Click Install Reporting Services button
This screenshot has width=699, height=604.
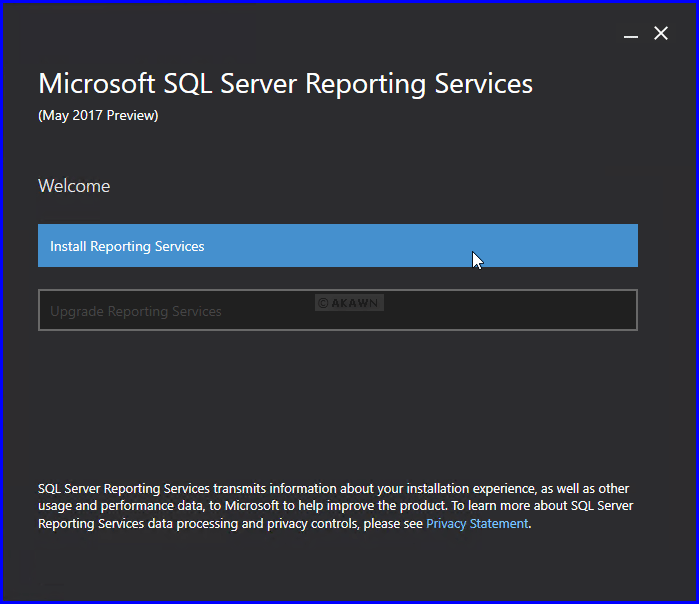pos(337,246)
